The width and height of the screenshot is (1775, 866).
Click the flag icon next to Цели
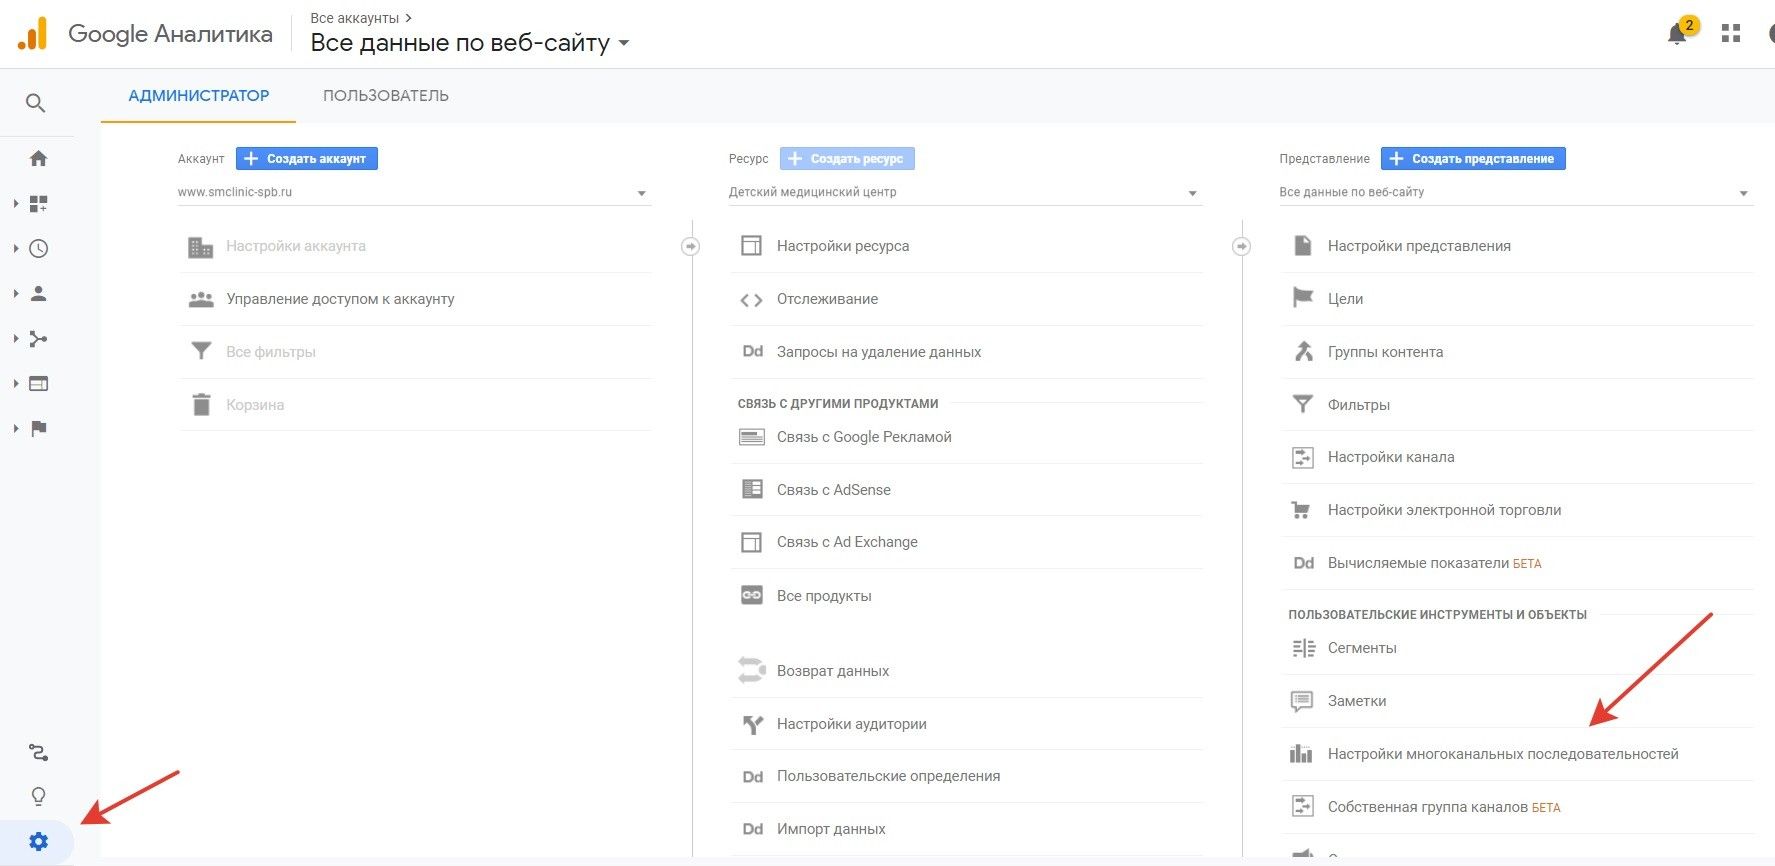click(1303, 298)
